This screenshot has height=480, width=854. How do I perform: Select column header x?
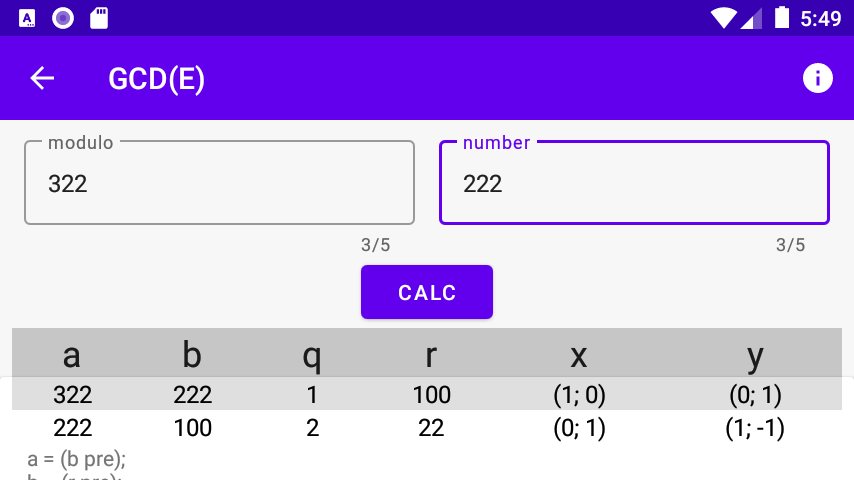coord(579,356)
